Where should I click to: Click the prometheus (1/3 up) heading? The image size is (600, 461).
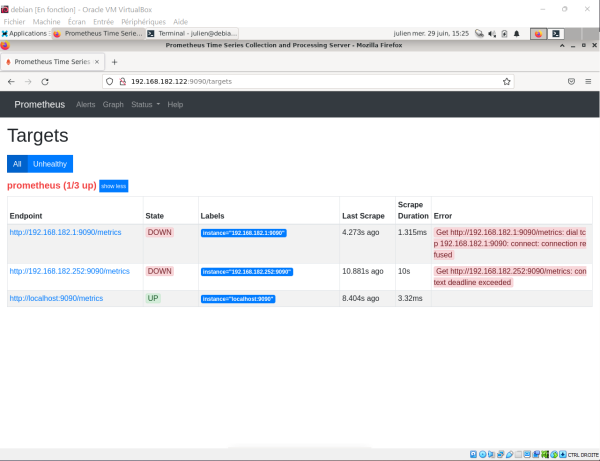tap(52, 186)
